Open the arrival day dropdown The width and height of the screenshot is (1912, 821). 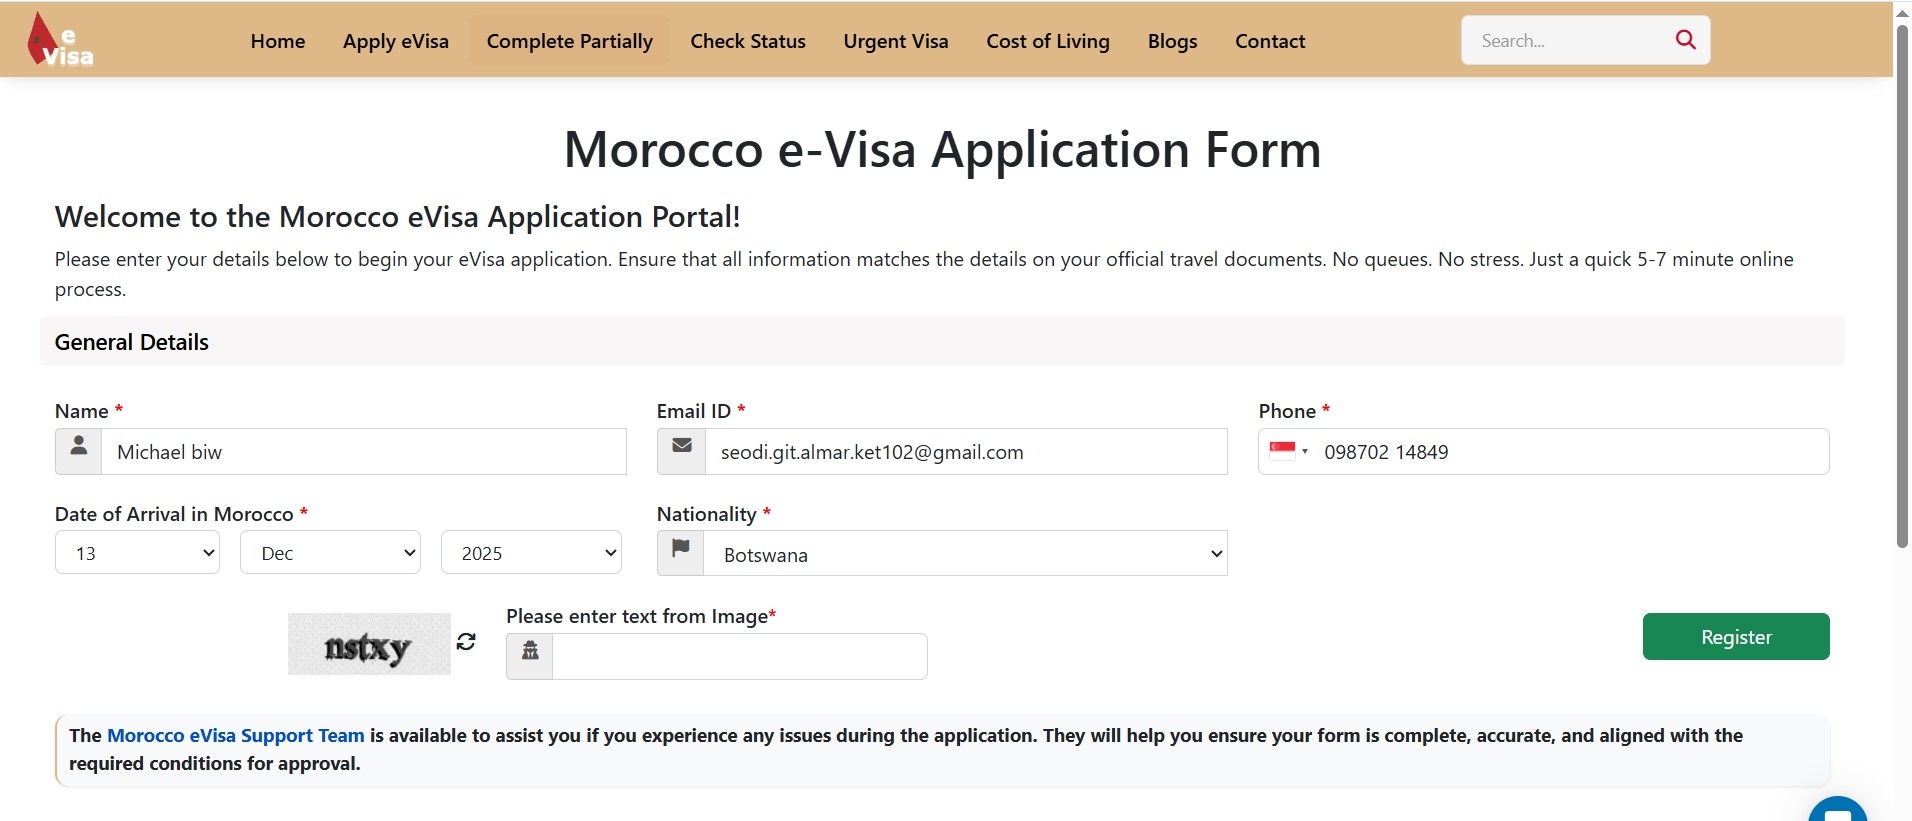tap(137, 553)
